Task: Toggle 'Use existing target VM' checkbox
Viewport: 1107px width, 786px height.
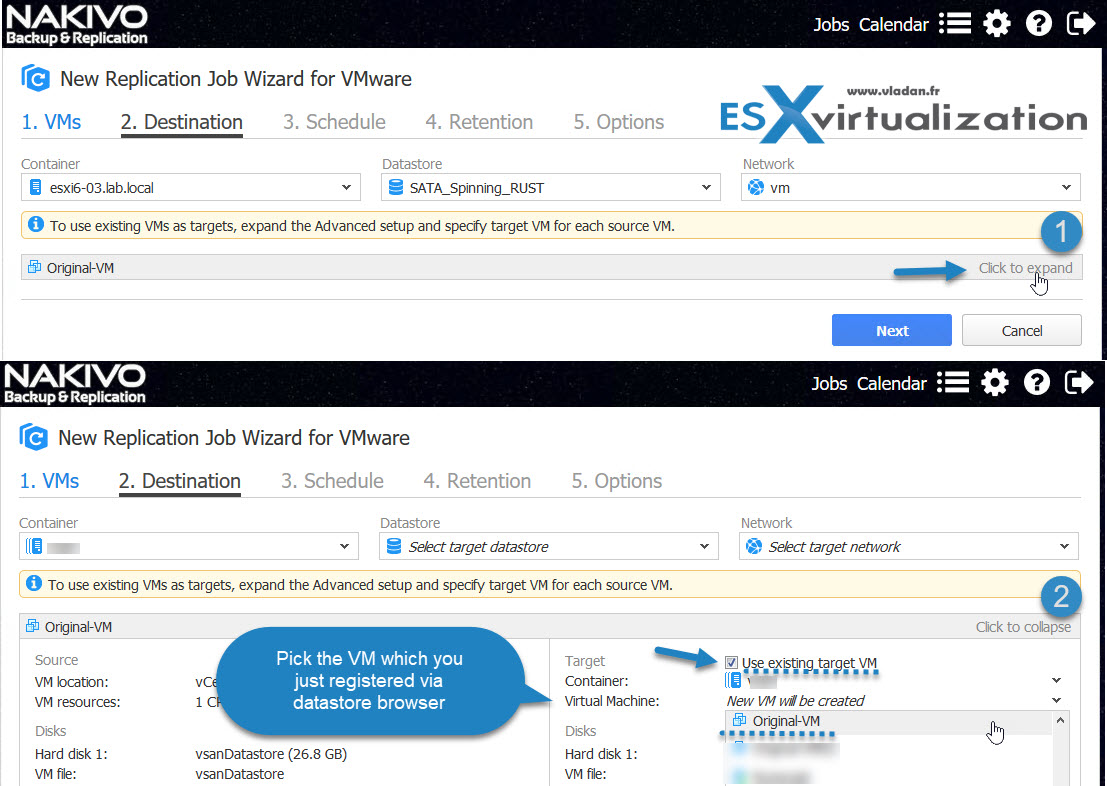Action: [x=731, y=662]
